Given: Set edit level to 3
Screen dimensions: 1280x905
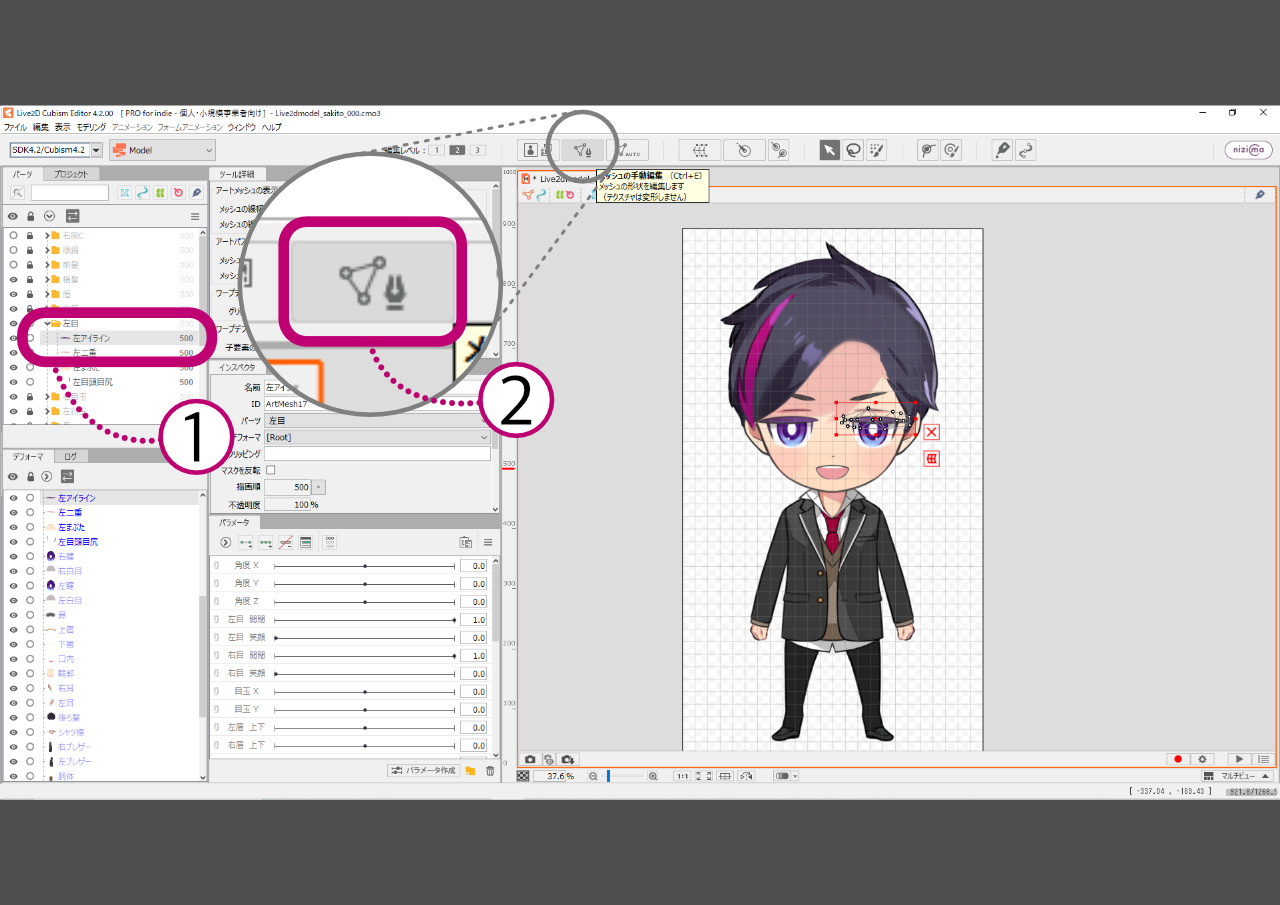Looking at the screenshot, I should (478, 150).
